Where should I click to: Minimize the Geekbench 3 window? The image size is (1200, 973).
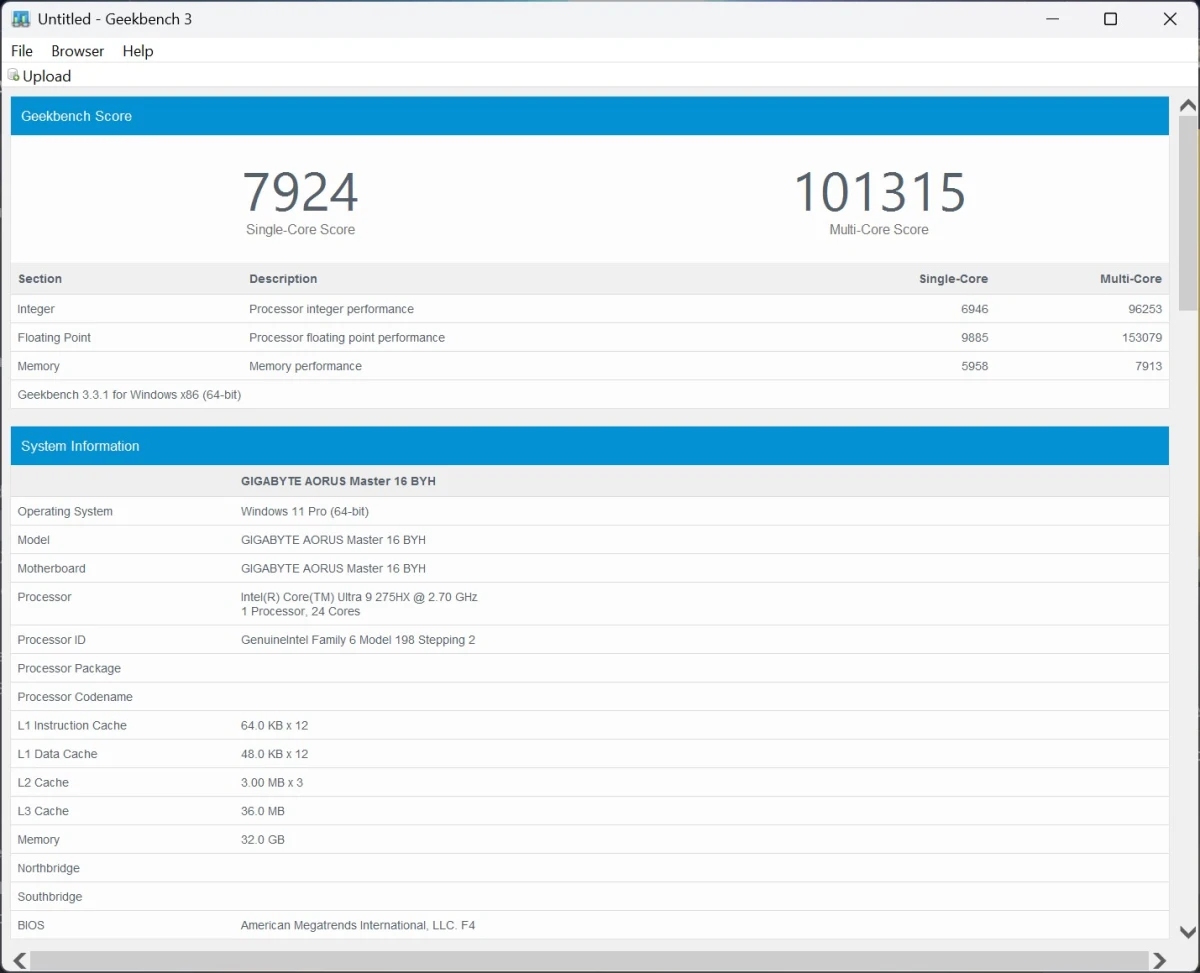point(1051,19)
